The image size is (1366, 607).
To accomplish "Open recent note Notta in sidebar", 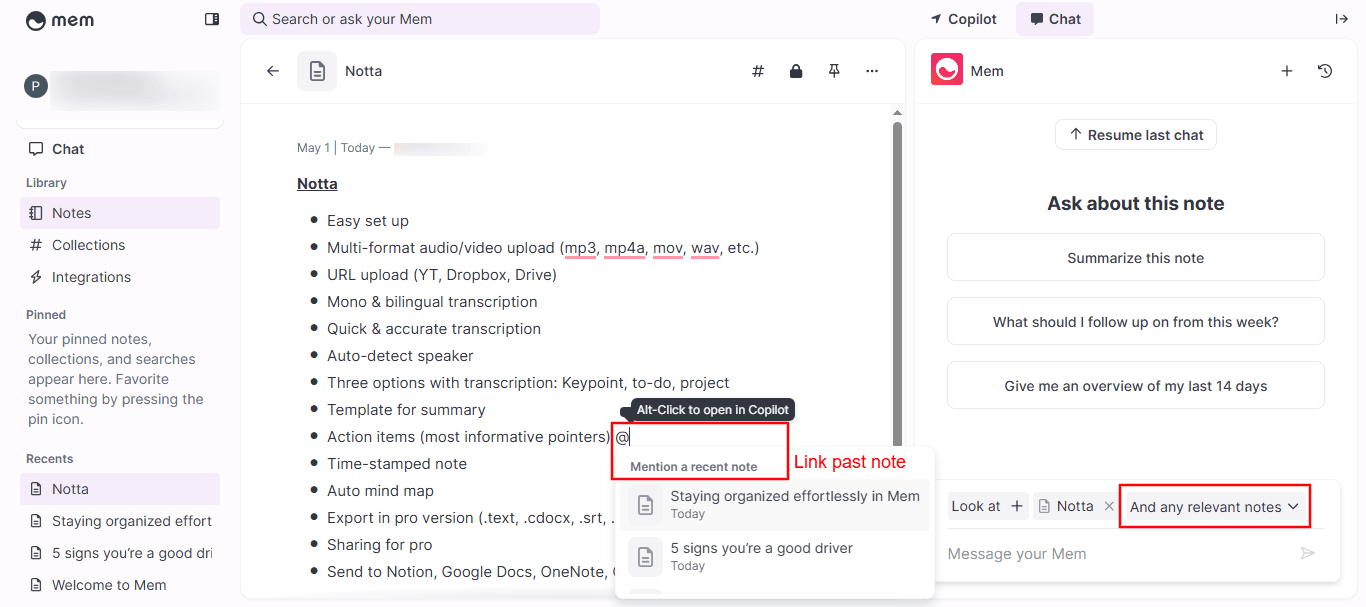I will (x=120, y=489).
